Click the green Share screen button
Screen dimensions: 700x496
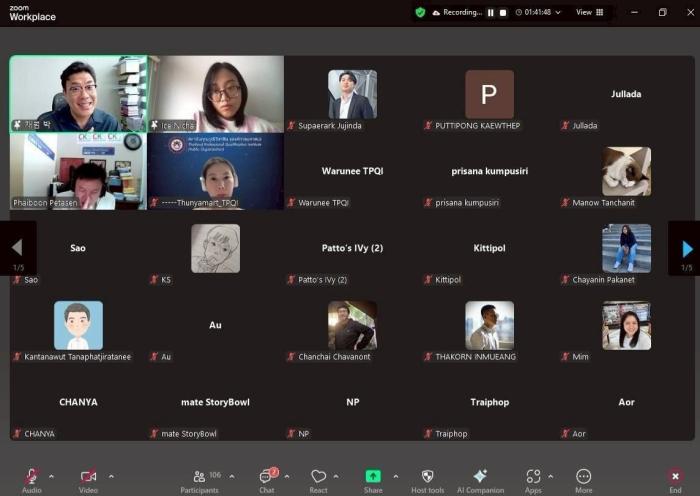[373, 481]
